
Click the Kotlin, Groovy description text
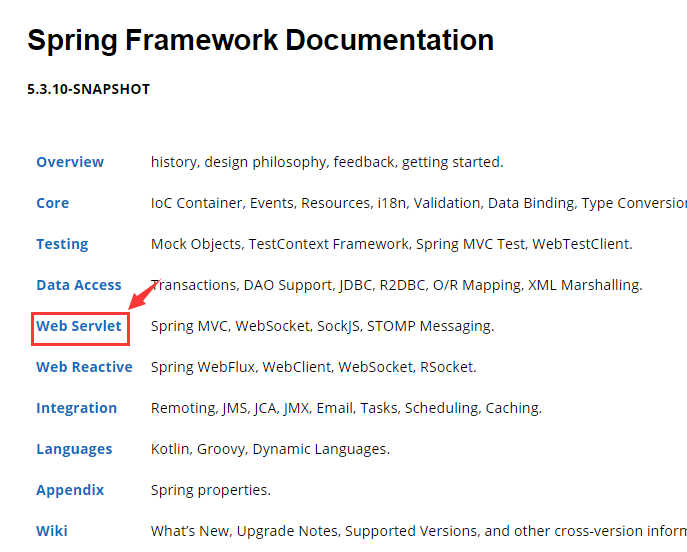point(270,449)
